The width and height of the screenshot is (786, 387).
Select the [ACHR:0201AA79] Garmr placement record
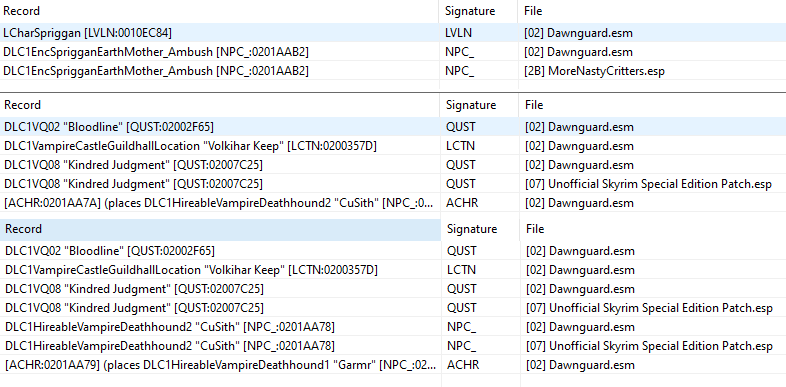pos(221,365)
